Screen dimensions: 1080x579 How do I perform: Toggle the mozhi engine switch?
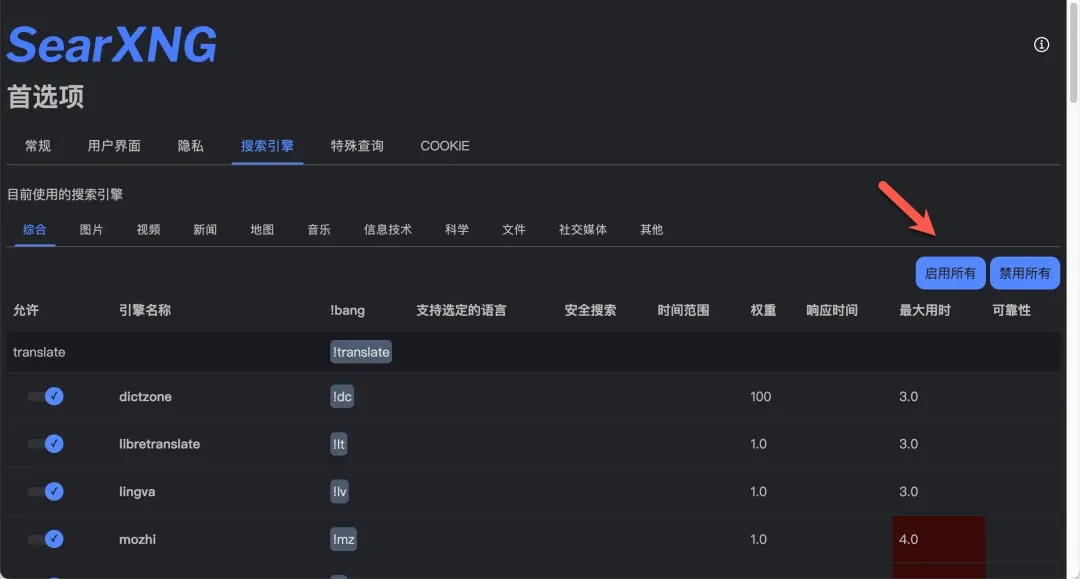45,539
